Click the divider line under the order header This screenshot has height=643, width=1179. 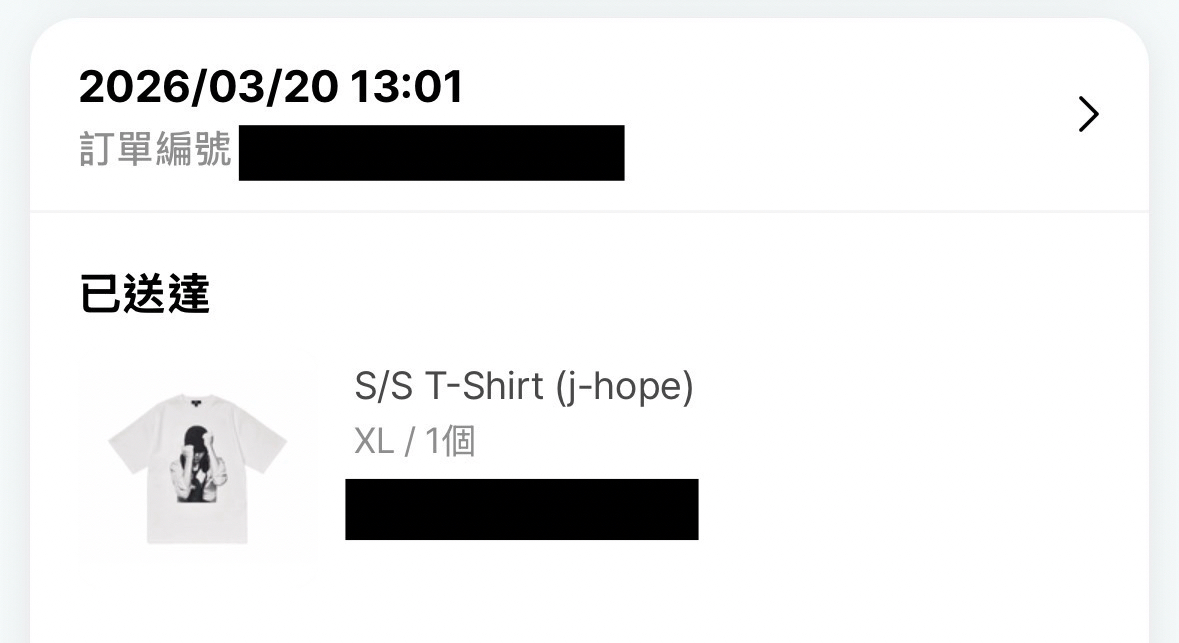[589, 212]
